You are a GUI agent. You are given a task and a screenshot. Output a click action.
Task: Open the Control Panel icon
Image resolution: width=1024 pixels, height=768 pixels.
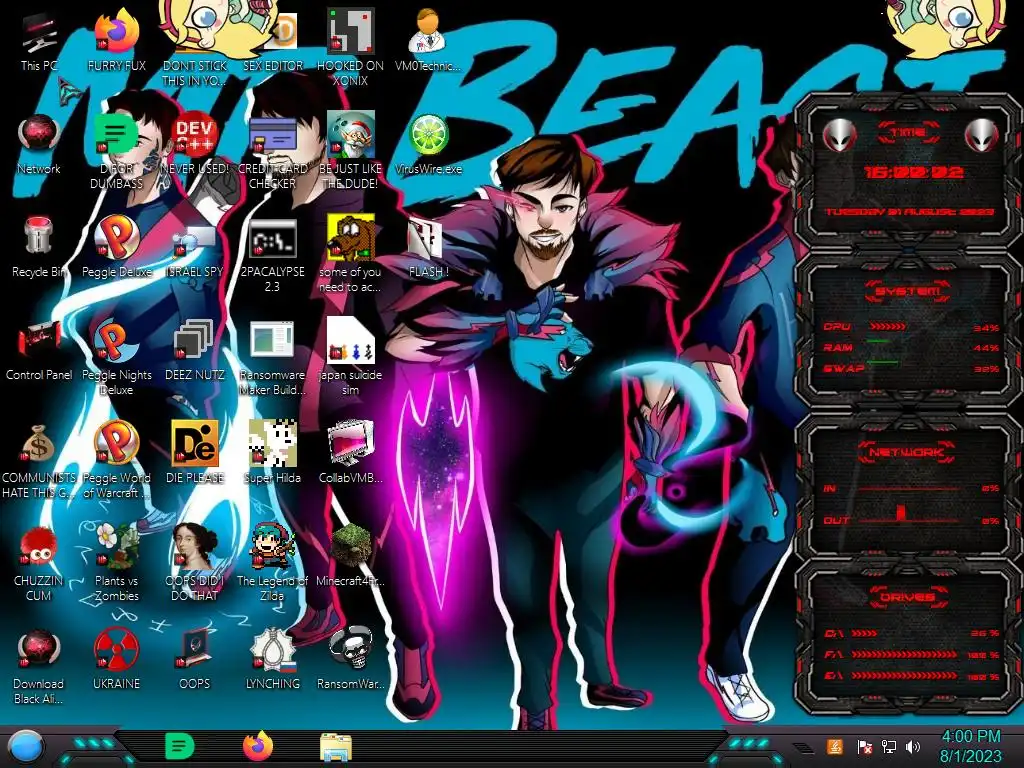[x=39, y=350]
